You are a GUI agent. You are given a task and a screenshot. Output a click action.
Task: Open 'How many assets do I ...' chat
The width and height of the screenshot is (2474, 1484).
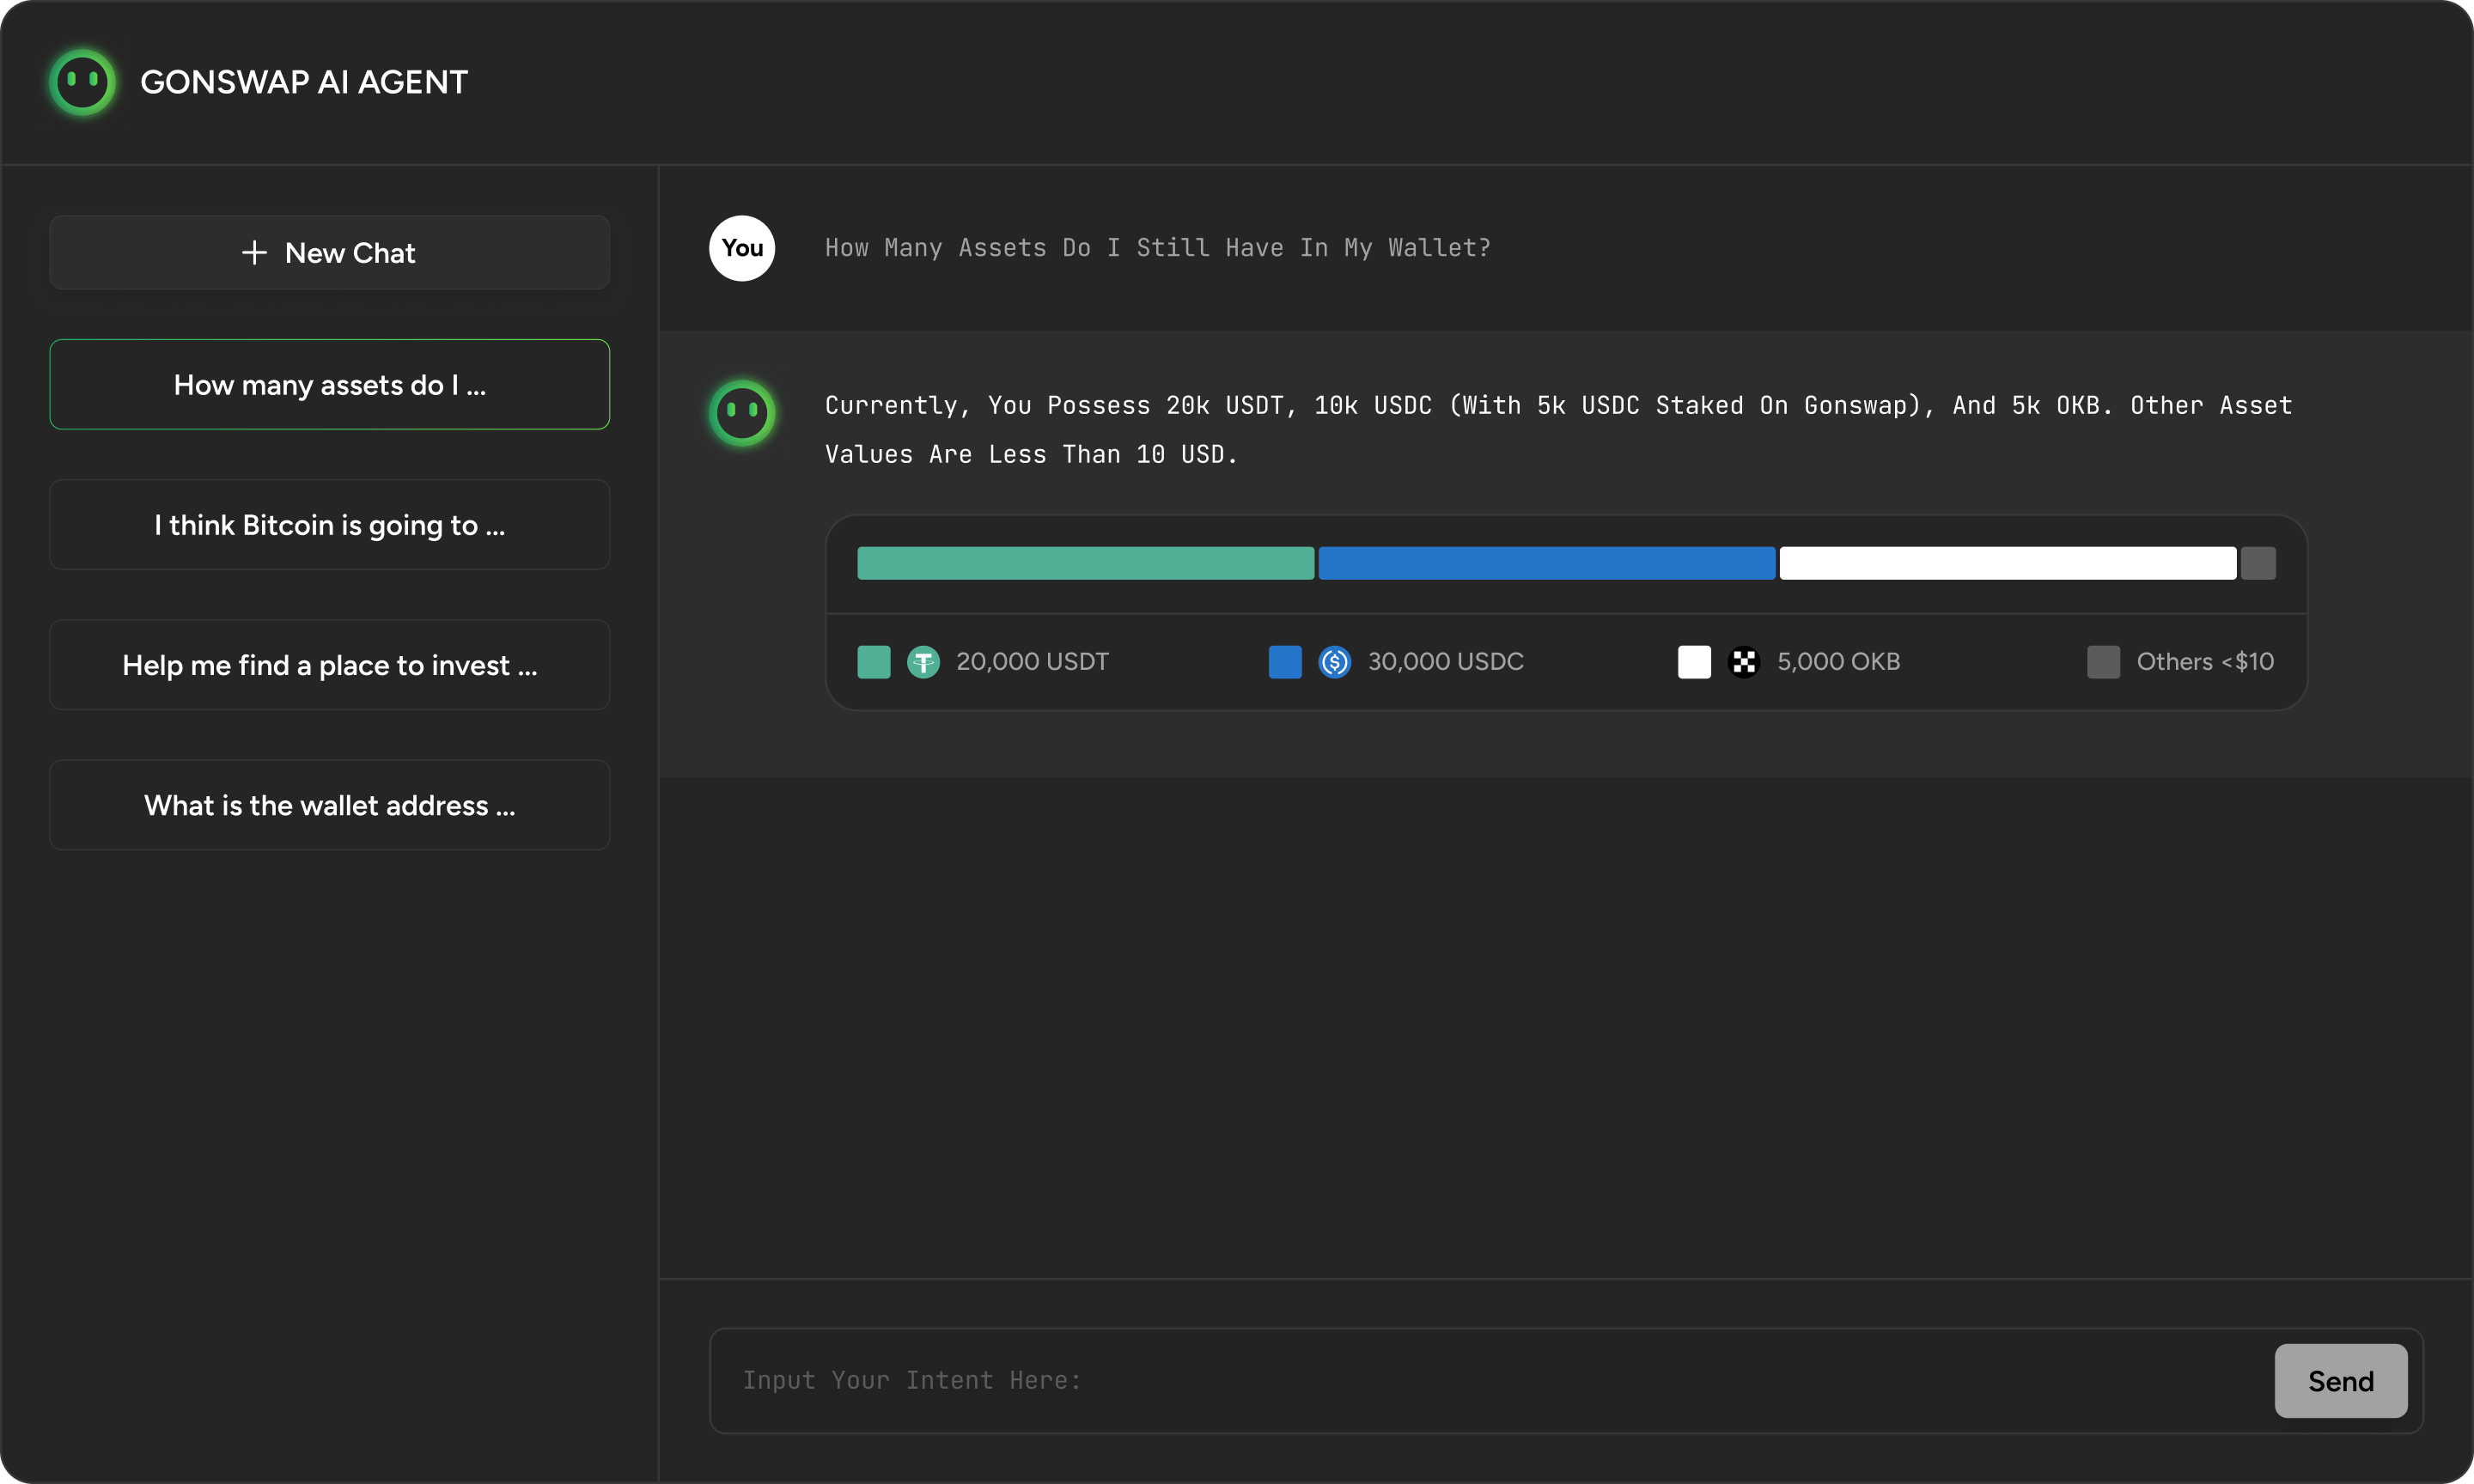329,385
